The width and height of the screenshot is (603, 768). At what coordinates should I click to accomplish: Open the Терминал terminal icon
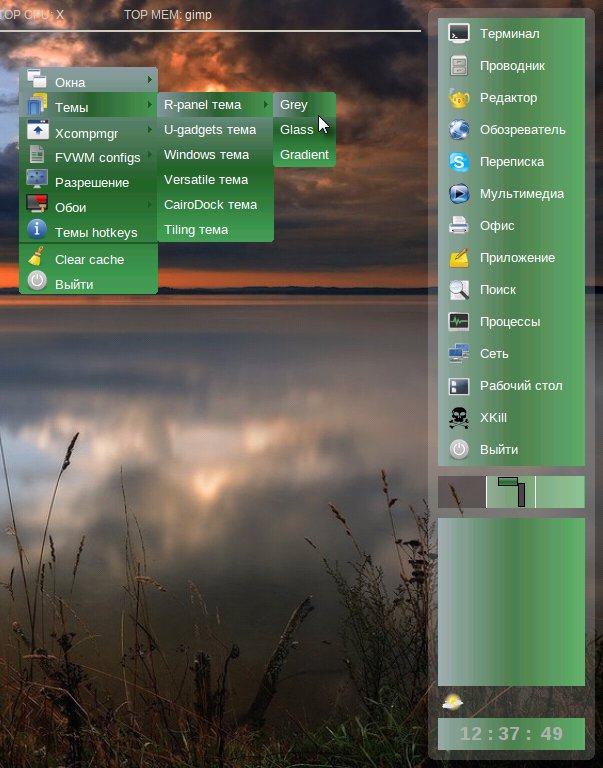459,33
